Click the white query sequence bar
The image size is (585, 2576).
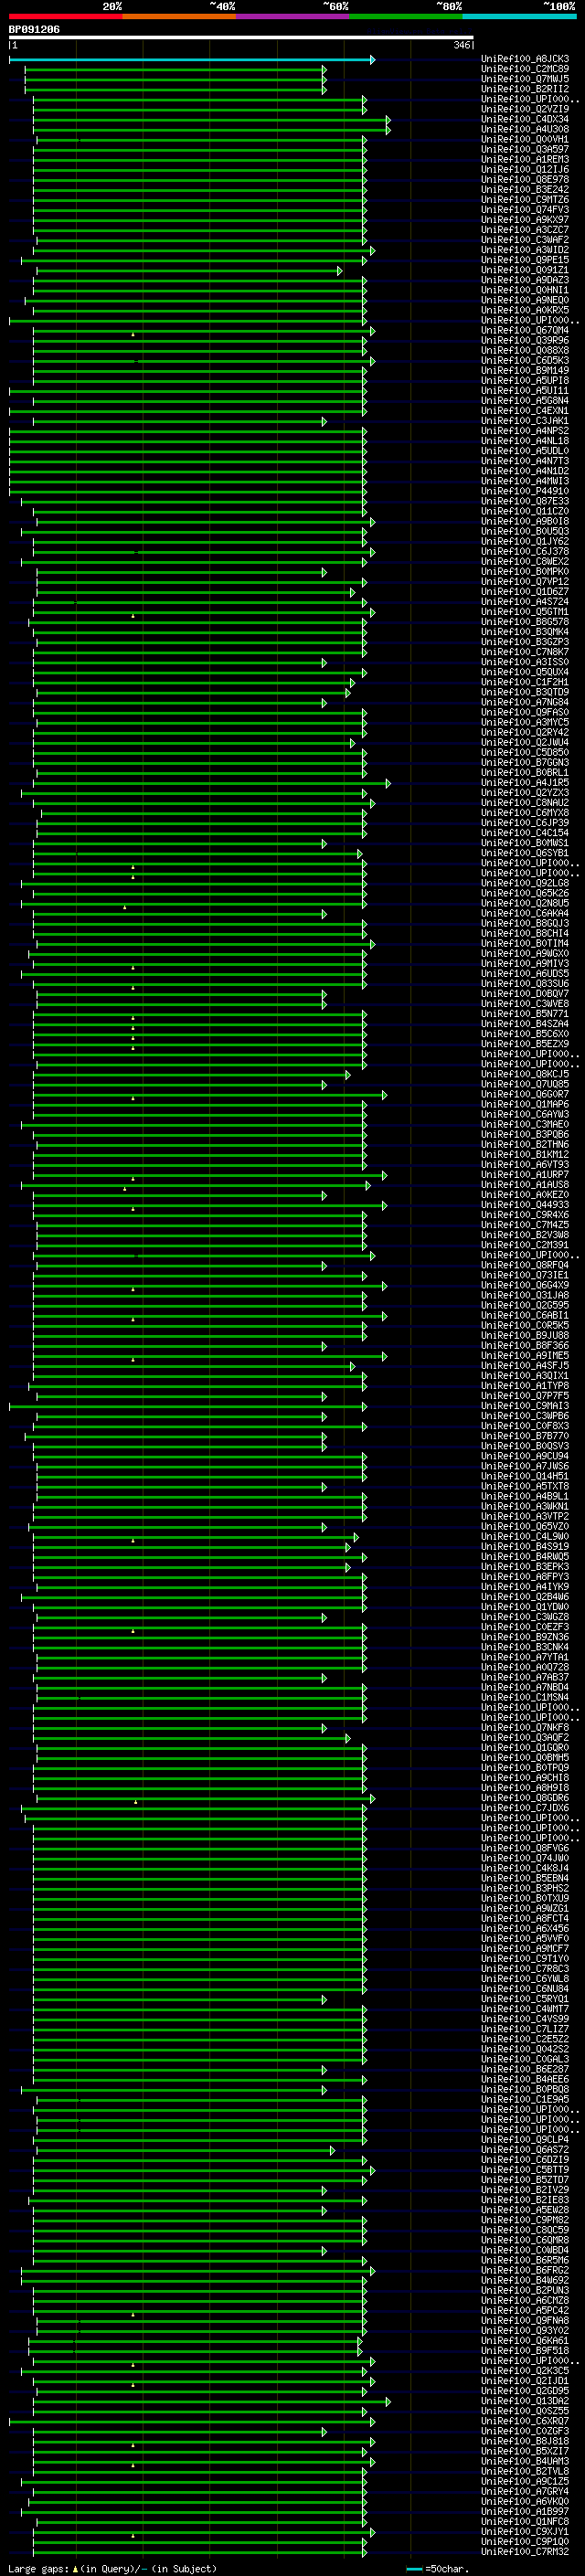241,37
